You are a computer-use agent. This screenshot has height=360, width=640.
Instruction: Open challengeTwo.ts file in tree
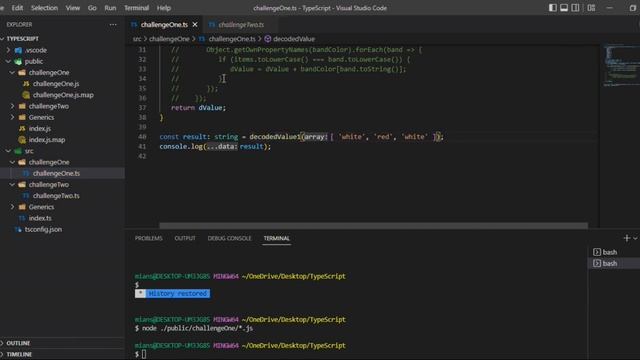pos(56,196)
